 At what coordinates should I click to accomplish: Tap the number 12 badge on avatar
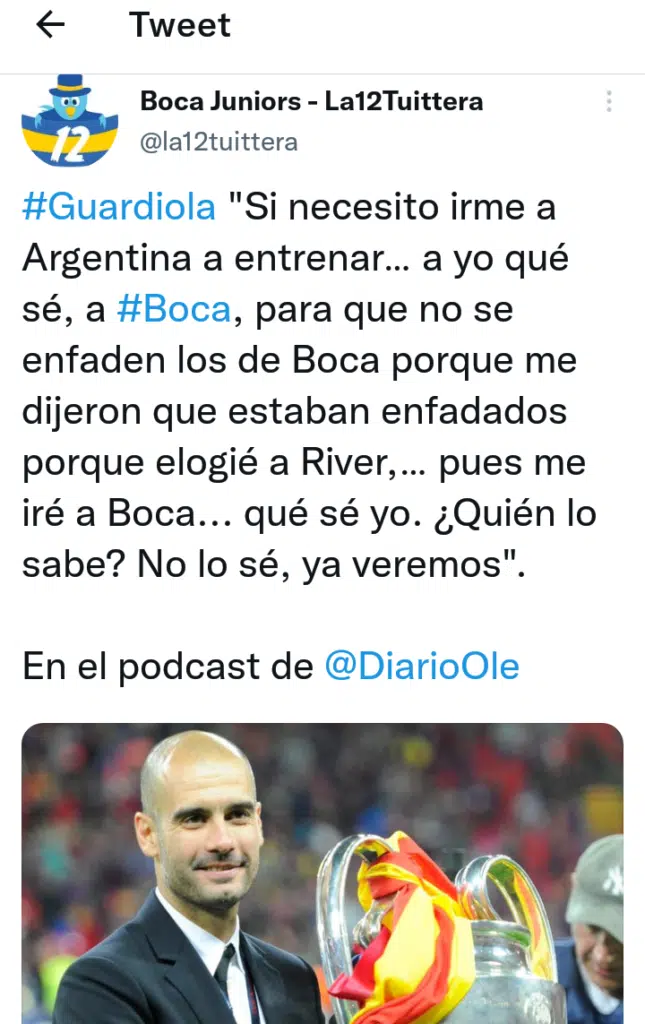[69, 145]
